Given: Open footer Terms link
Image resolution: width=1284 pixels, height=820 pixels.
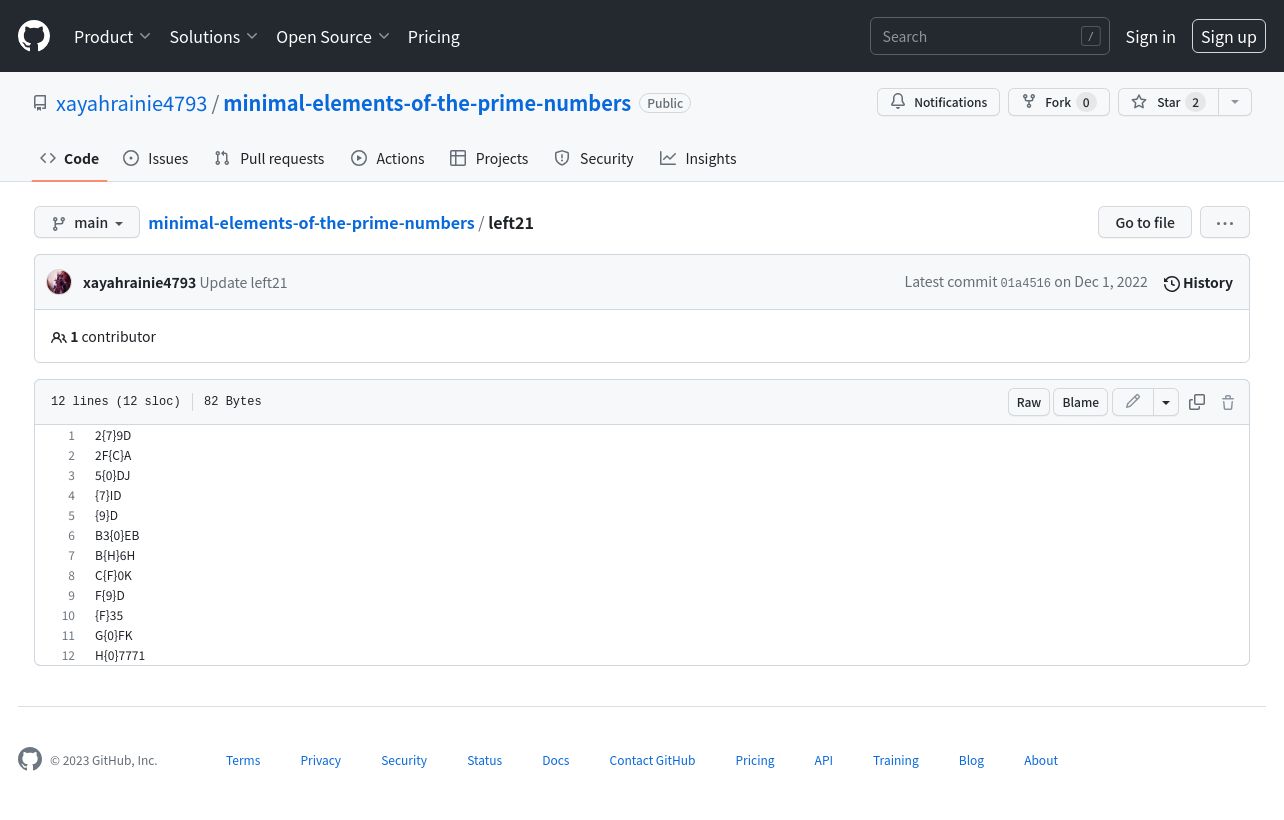Looking at the screenshot, I should click(x=243, y=760).
